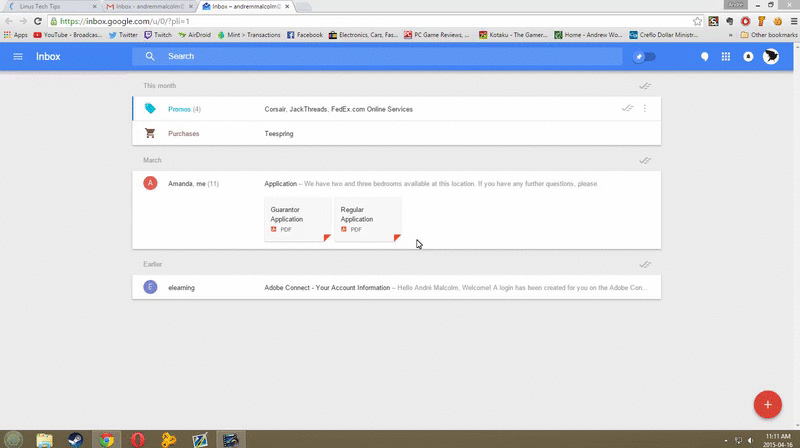This screenshot has height=448, width=800.
Task: Open Promos bundle more options menu
Action: point(645,108)
